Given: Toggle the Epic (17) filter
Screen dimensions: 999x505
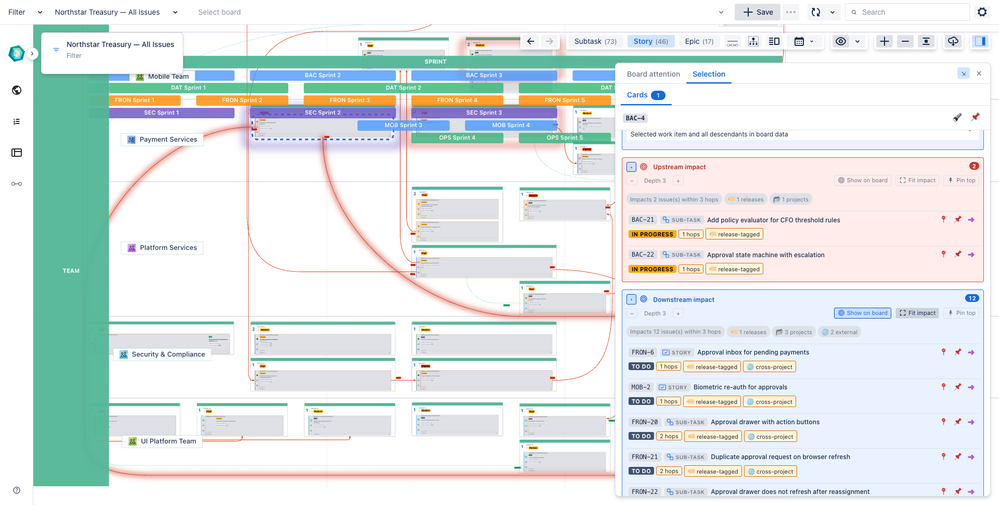Looking at the screenshot, I should pyautogui.click(x=699, y=41).
